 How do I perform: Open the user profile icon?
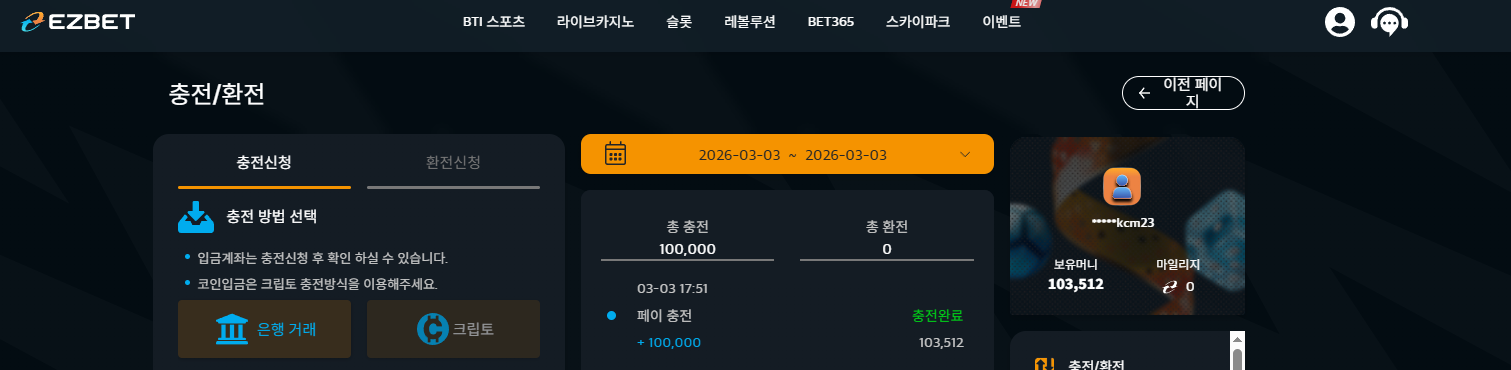[1339, 22]
